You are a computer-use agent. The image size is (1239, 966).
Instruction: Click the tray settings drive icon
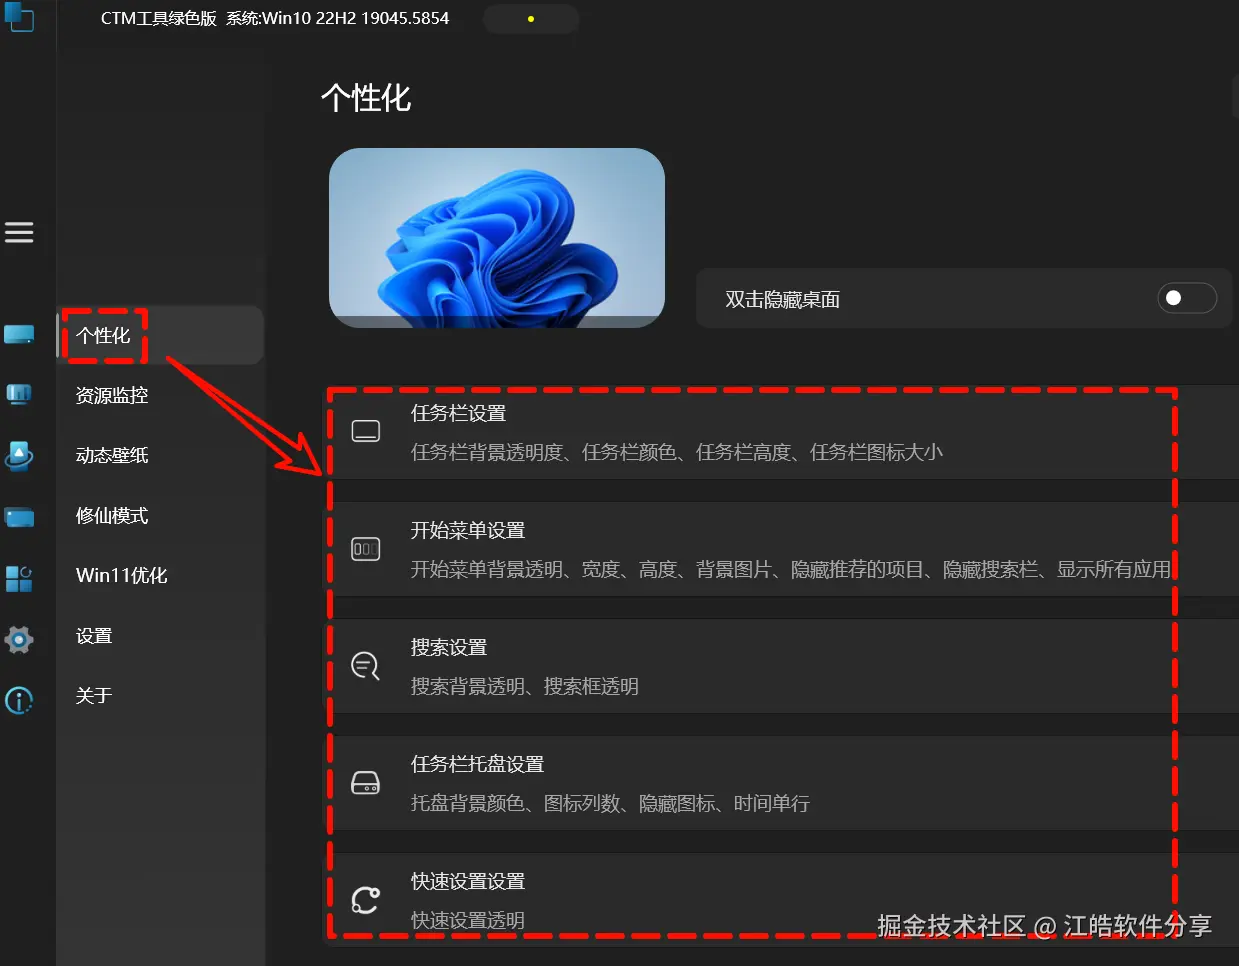click(366, 783)
